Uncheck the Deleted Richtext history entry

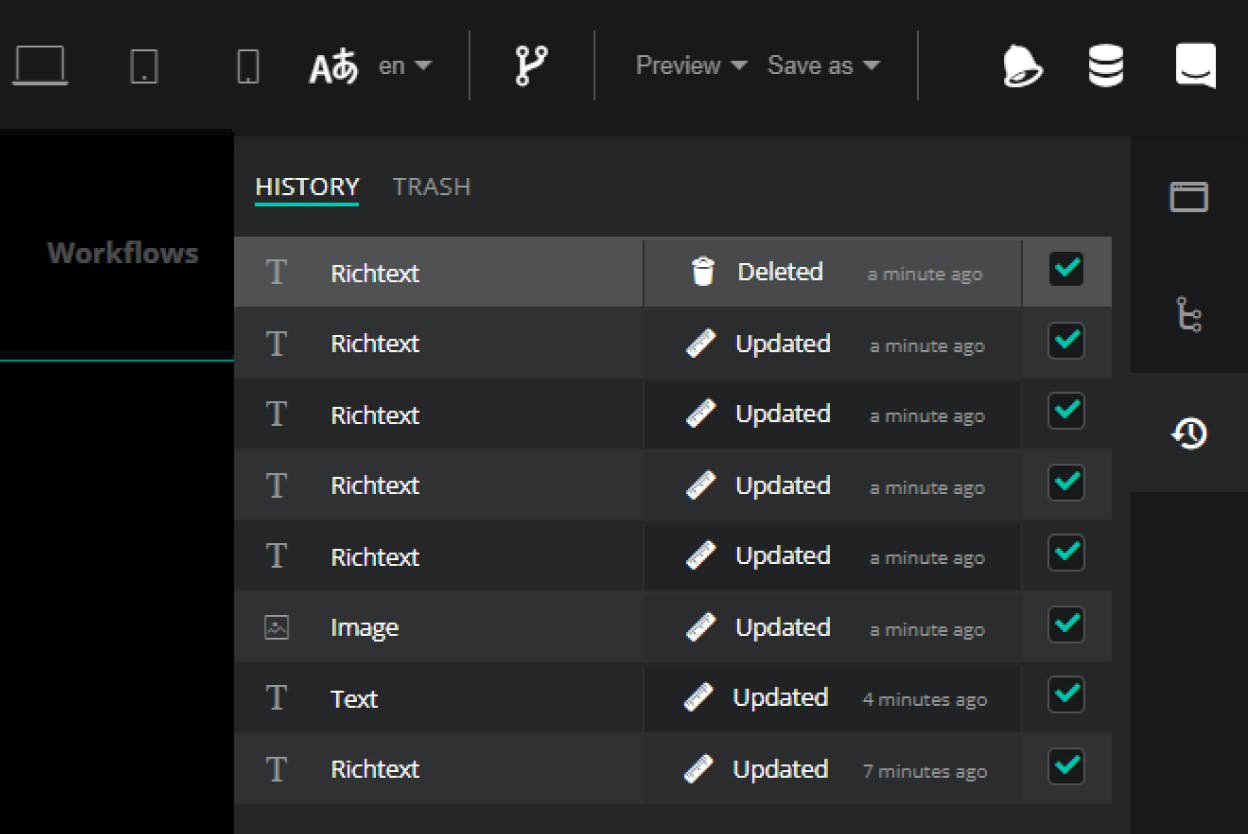(1066, 270)
